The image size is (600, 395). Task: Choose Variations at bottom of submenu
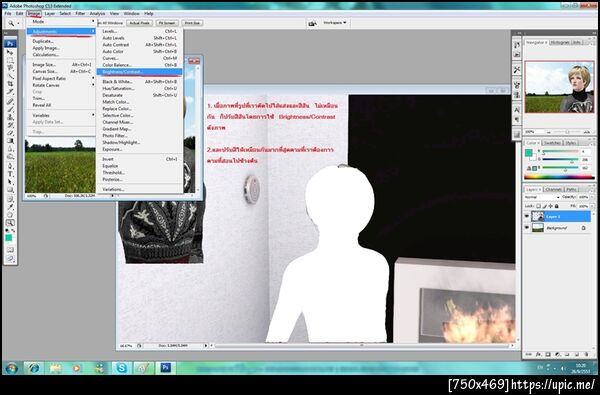(x=139, y=189)
